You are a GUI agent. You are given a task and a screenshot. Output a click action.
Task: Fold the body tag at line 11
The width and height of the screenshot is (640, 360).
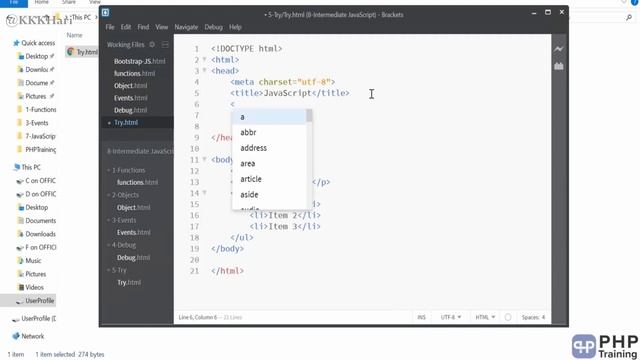coord(204,160)
